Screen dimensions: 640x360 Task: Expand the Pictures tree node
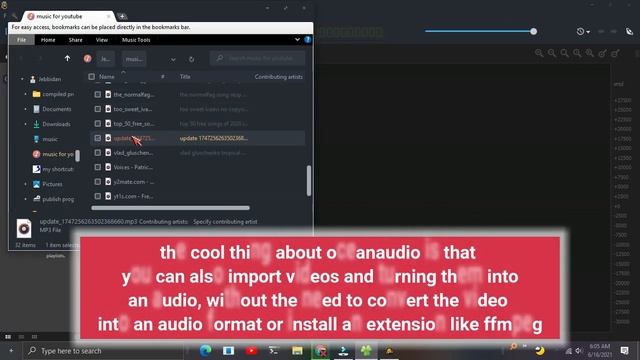pos(25,184)
